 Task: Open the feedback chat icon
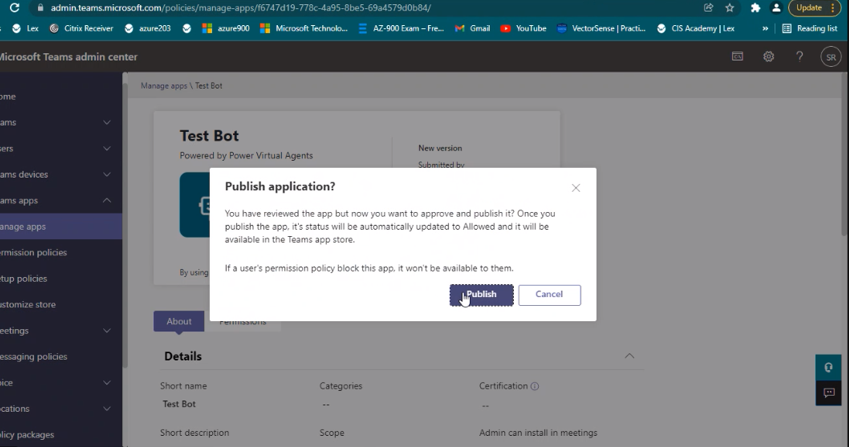(x=828, y=393)
